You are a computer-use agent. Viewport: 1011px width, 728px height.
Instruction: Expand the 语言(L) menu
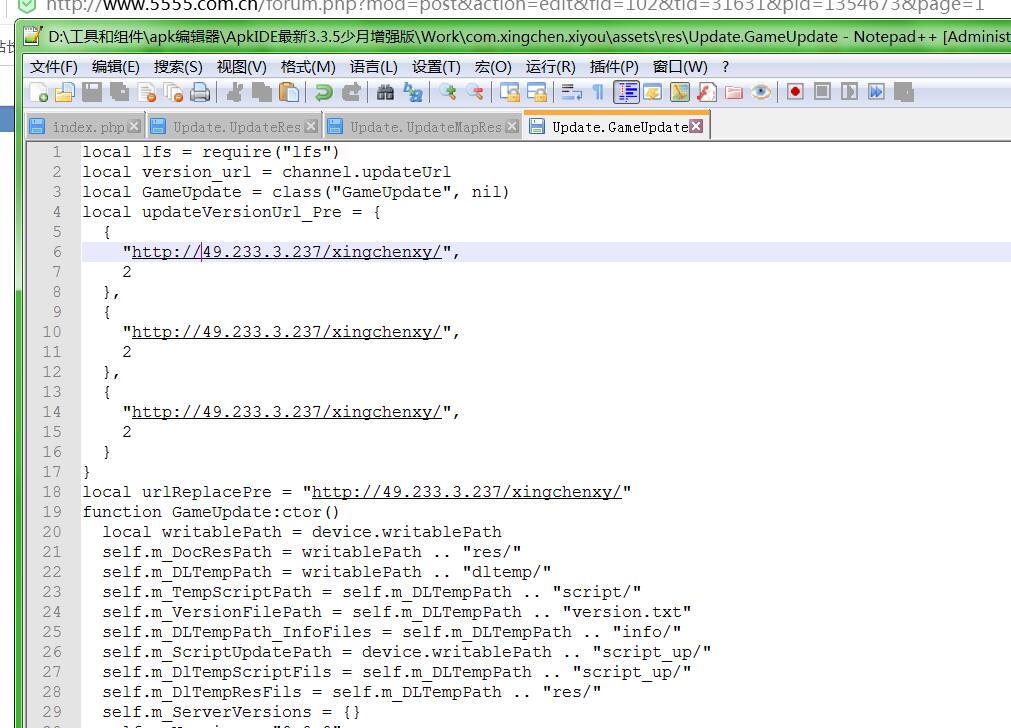373,67
